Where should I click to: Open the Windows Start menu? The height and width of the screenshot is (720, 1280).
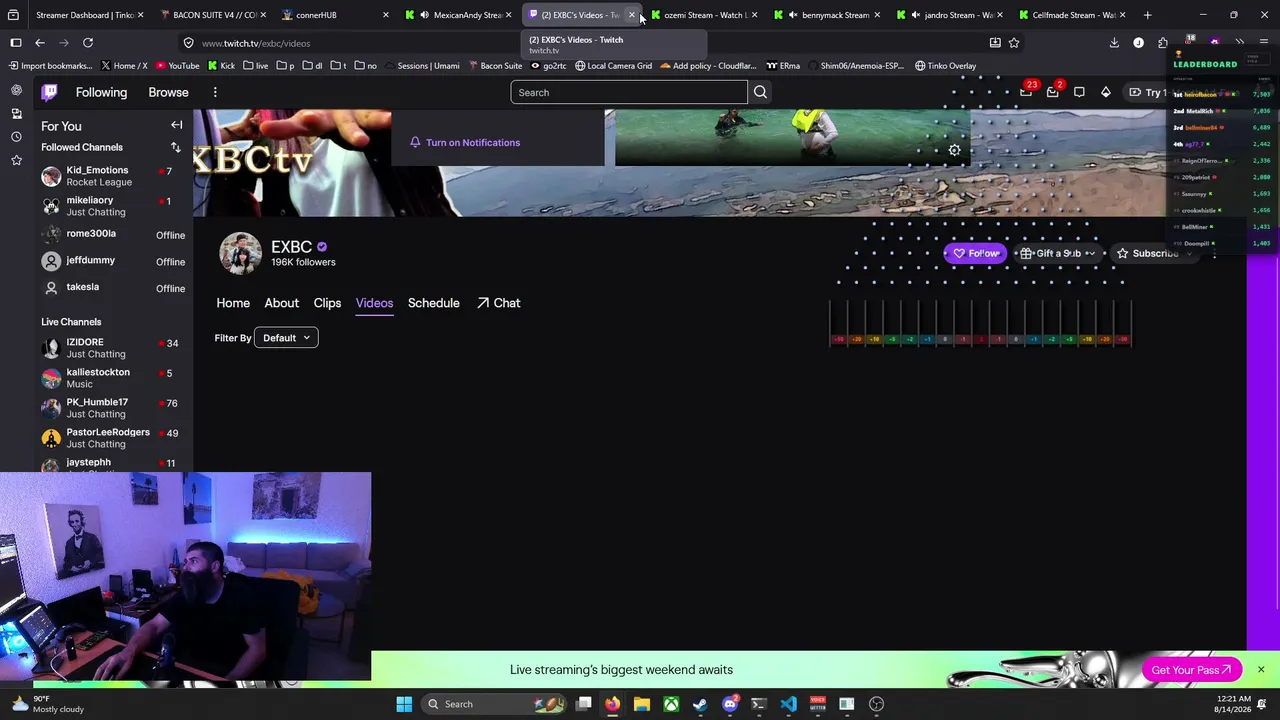click(x=404, y=704)
